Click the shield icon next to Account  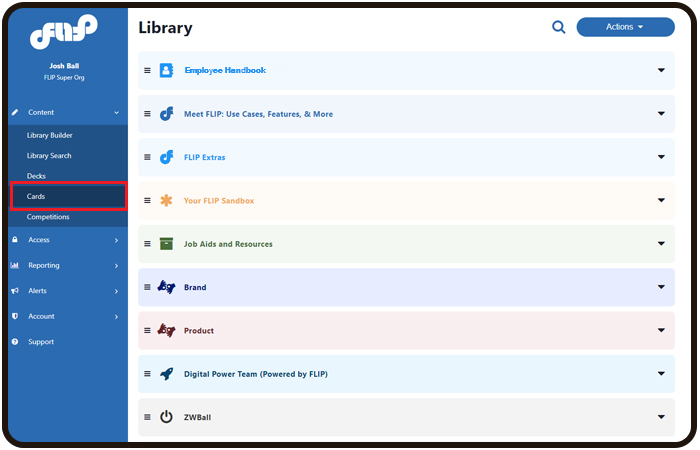[x=15, y=316]
